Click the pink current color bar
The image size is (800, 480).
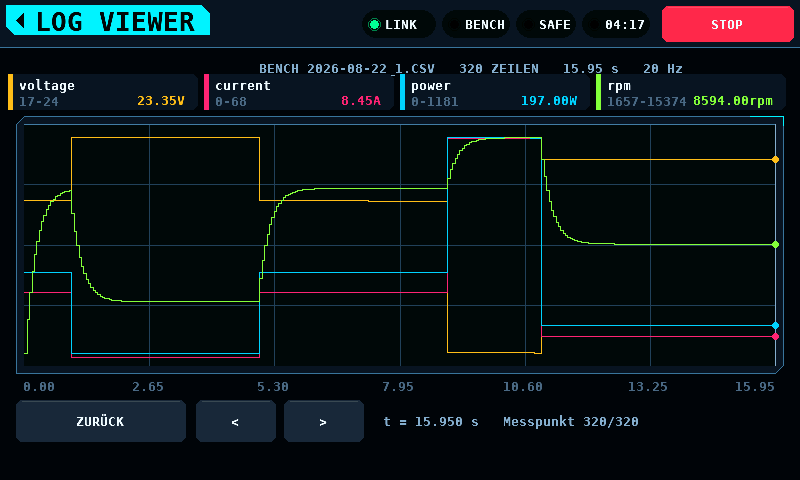tap(206, 92)
